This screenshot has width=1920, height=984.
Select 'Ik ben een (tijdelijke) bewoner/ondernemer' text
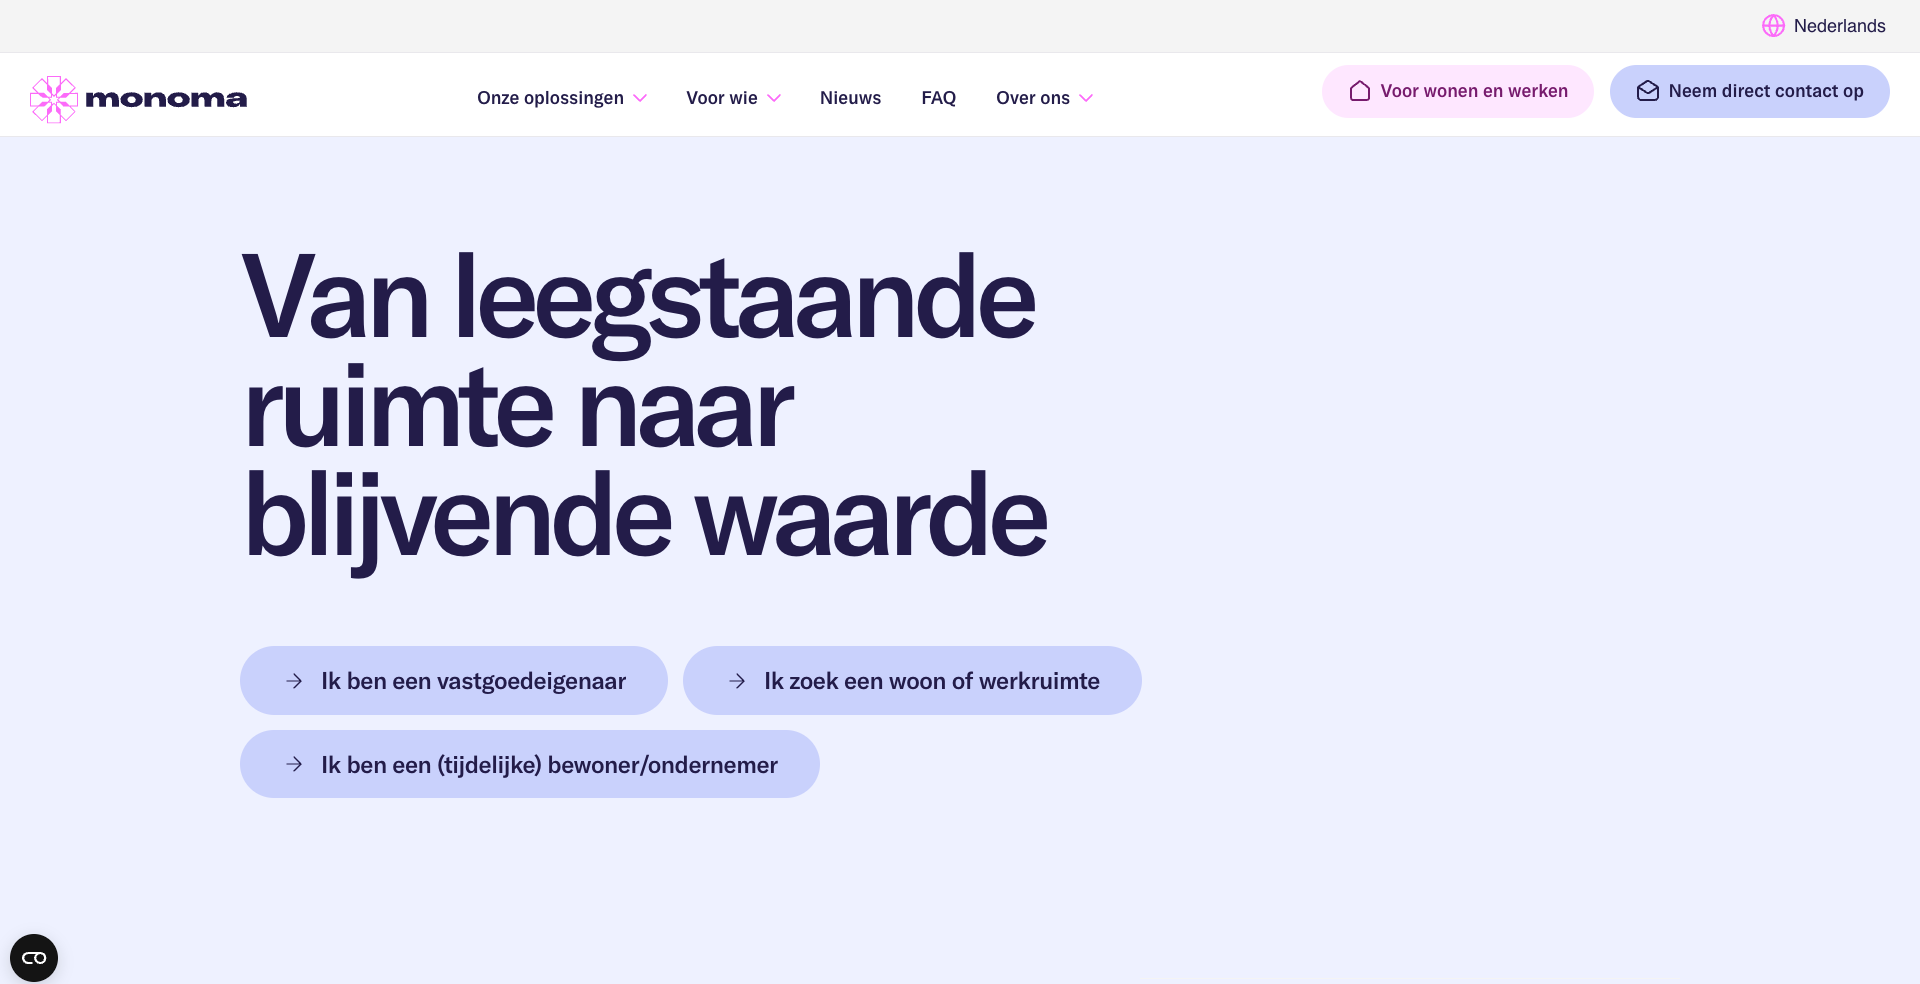point(549,765)
